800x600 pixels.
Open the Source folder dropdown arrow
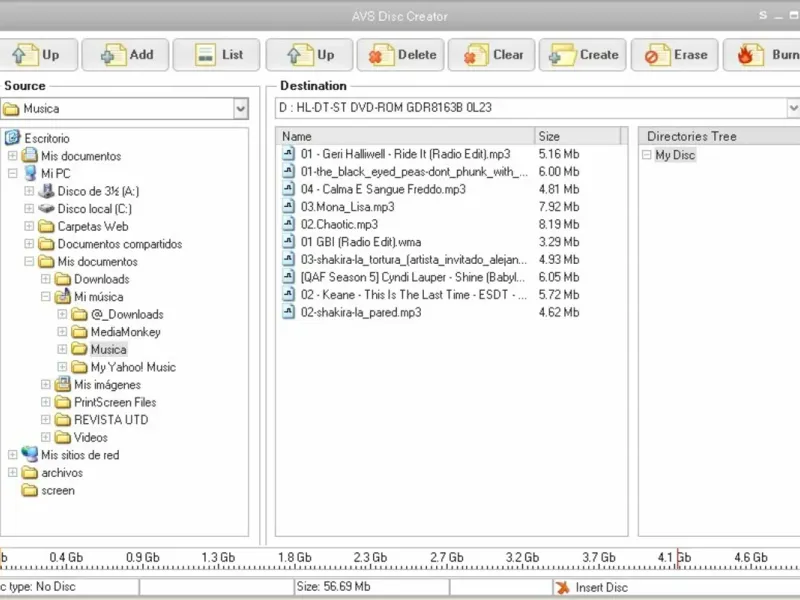pyautogui.click(x=240, y=109)
